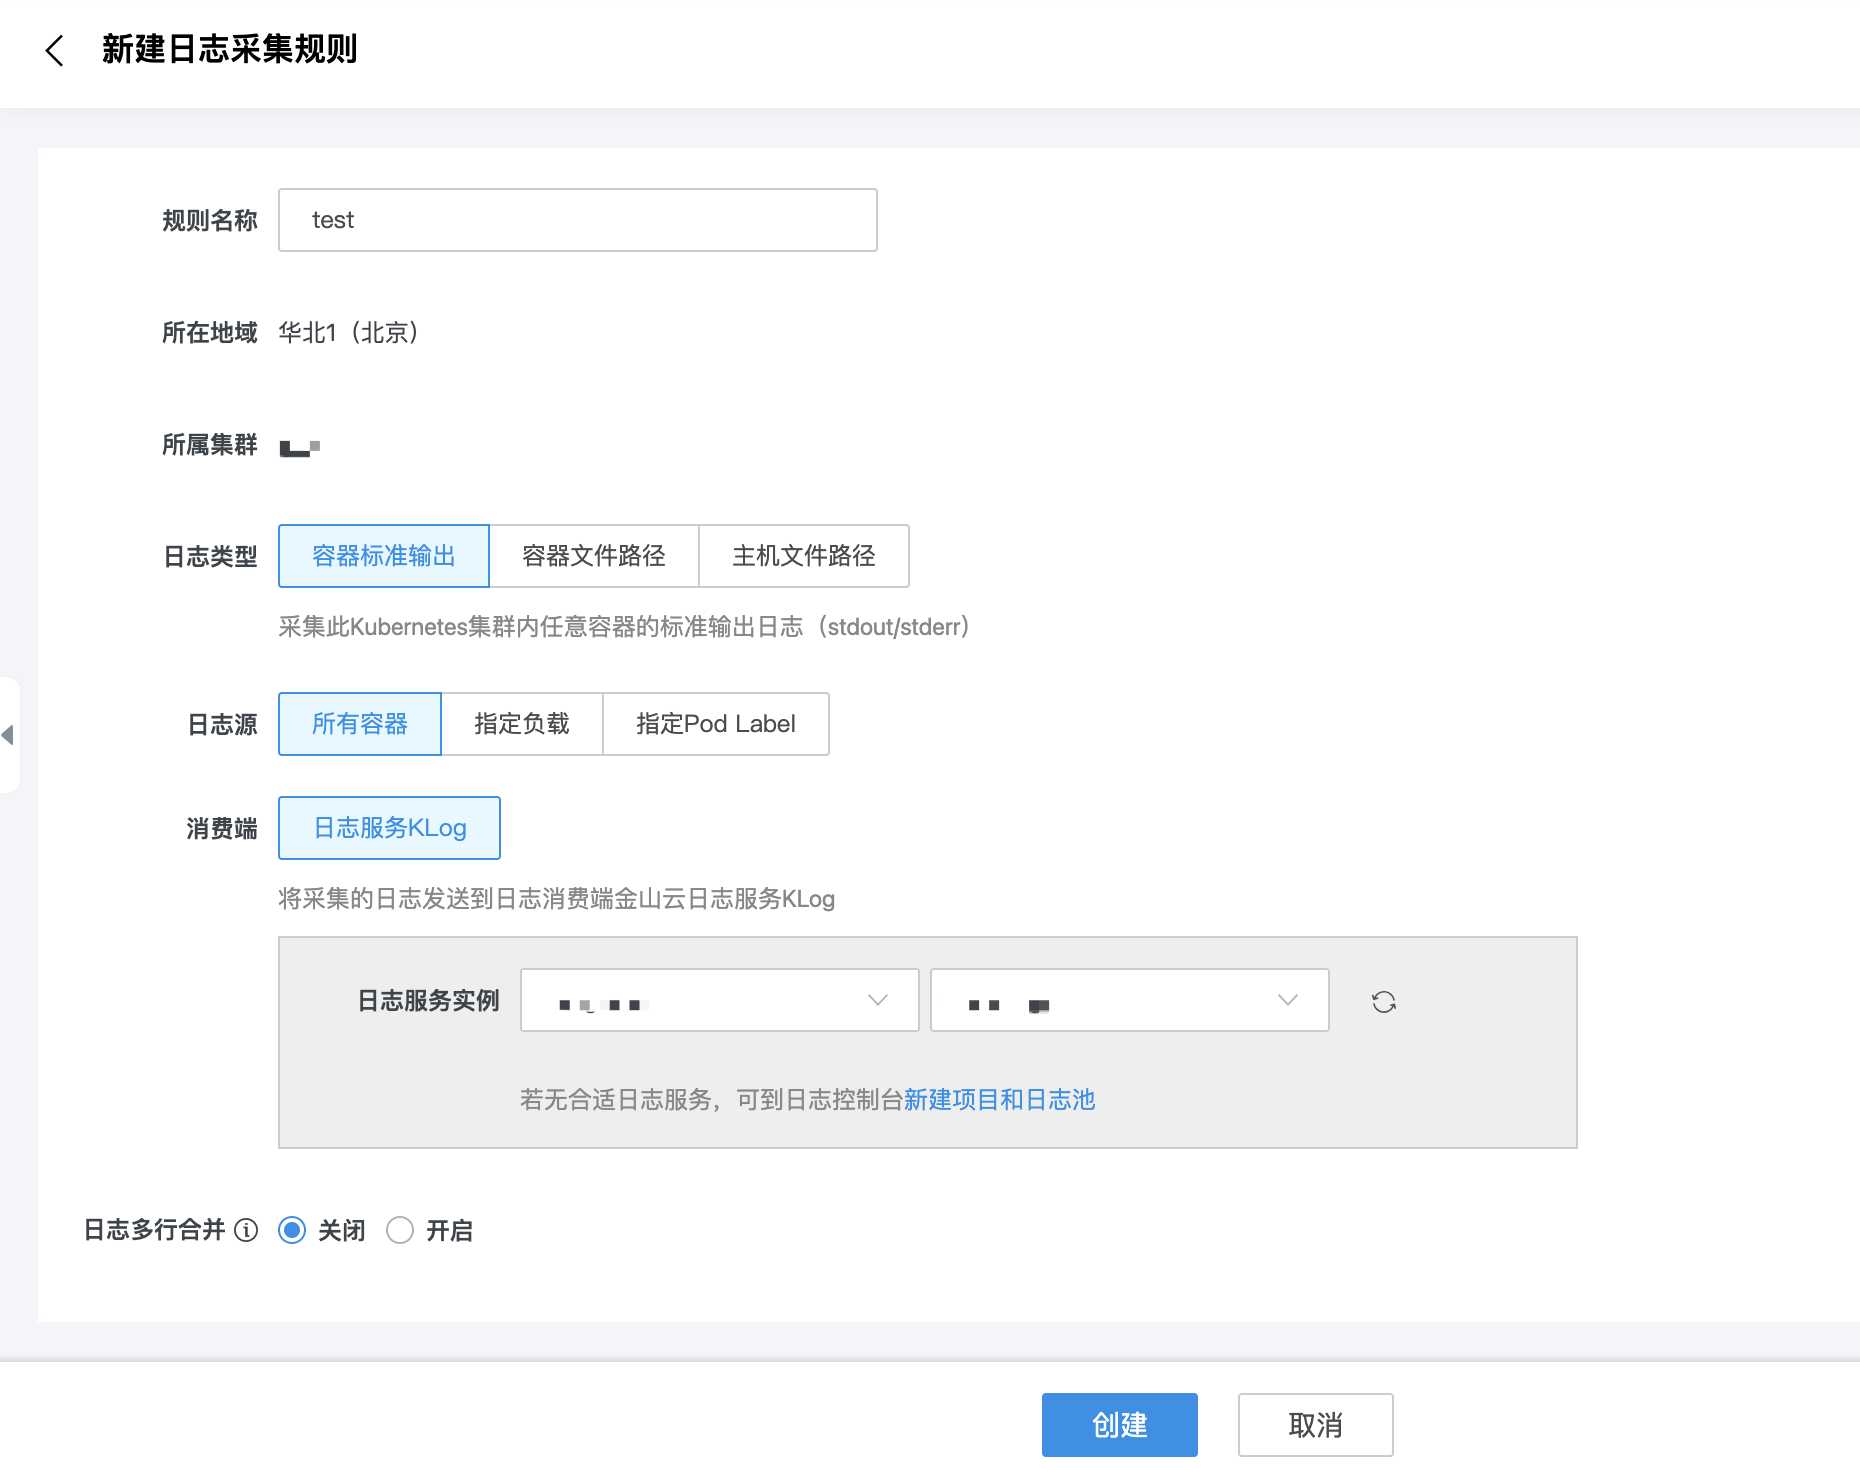Click the 取消 button
The image size is (1860, 1470).
(x=1315, y=1425)
